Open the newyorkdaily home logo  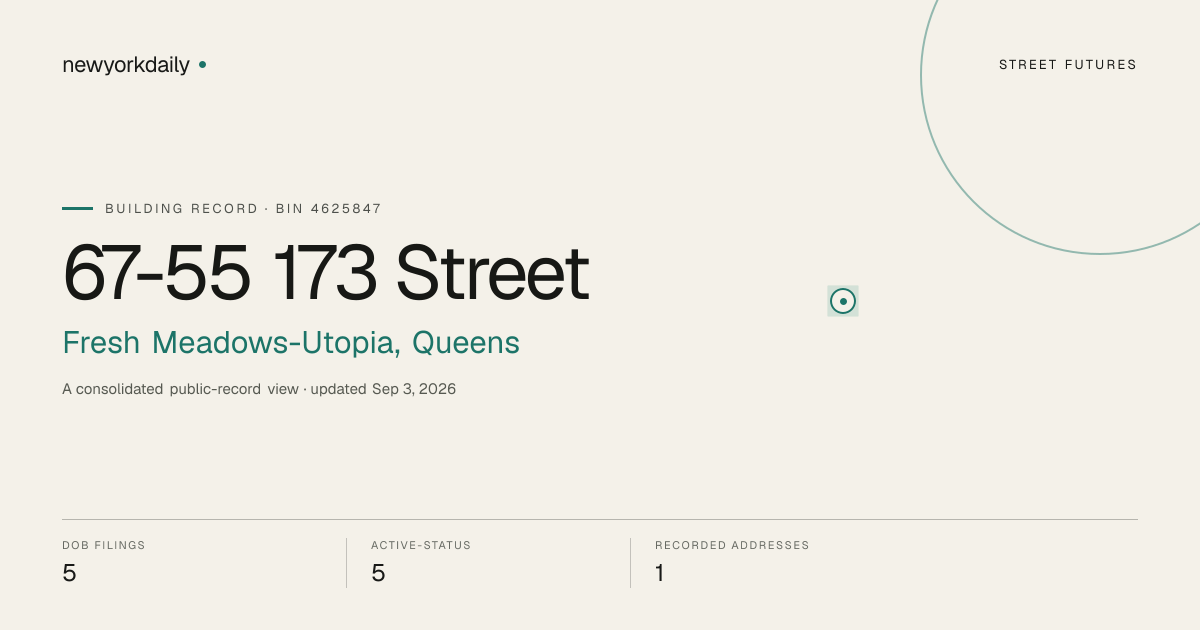[134, 65]
